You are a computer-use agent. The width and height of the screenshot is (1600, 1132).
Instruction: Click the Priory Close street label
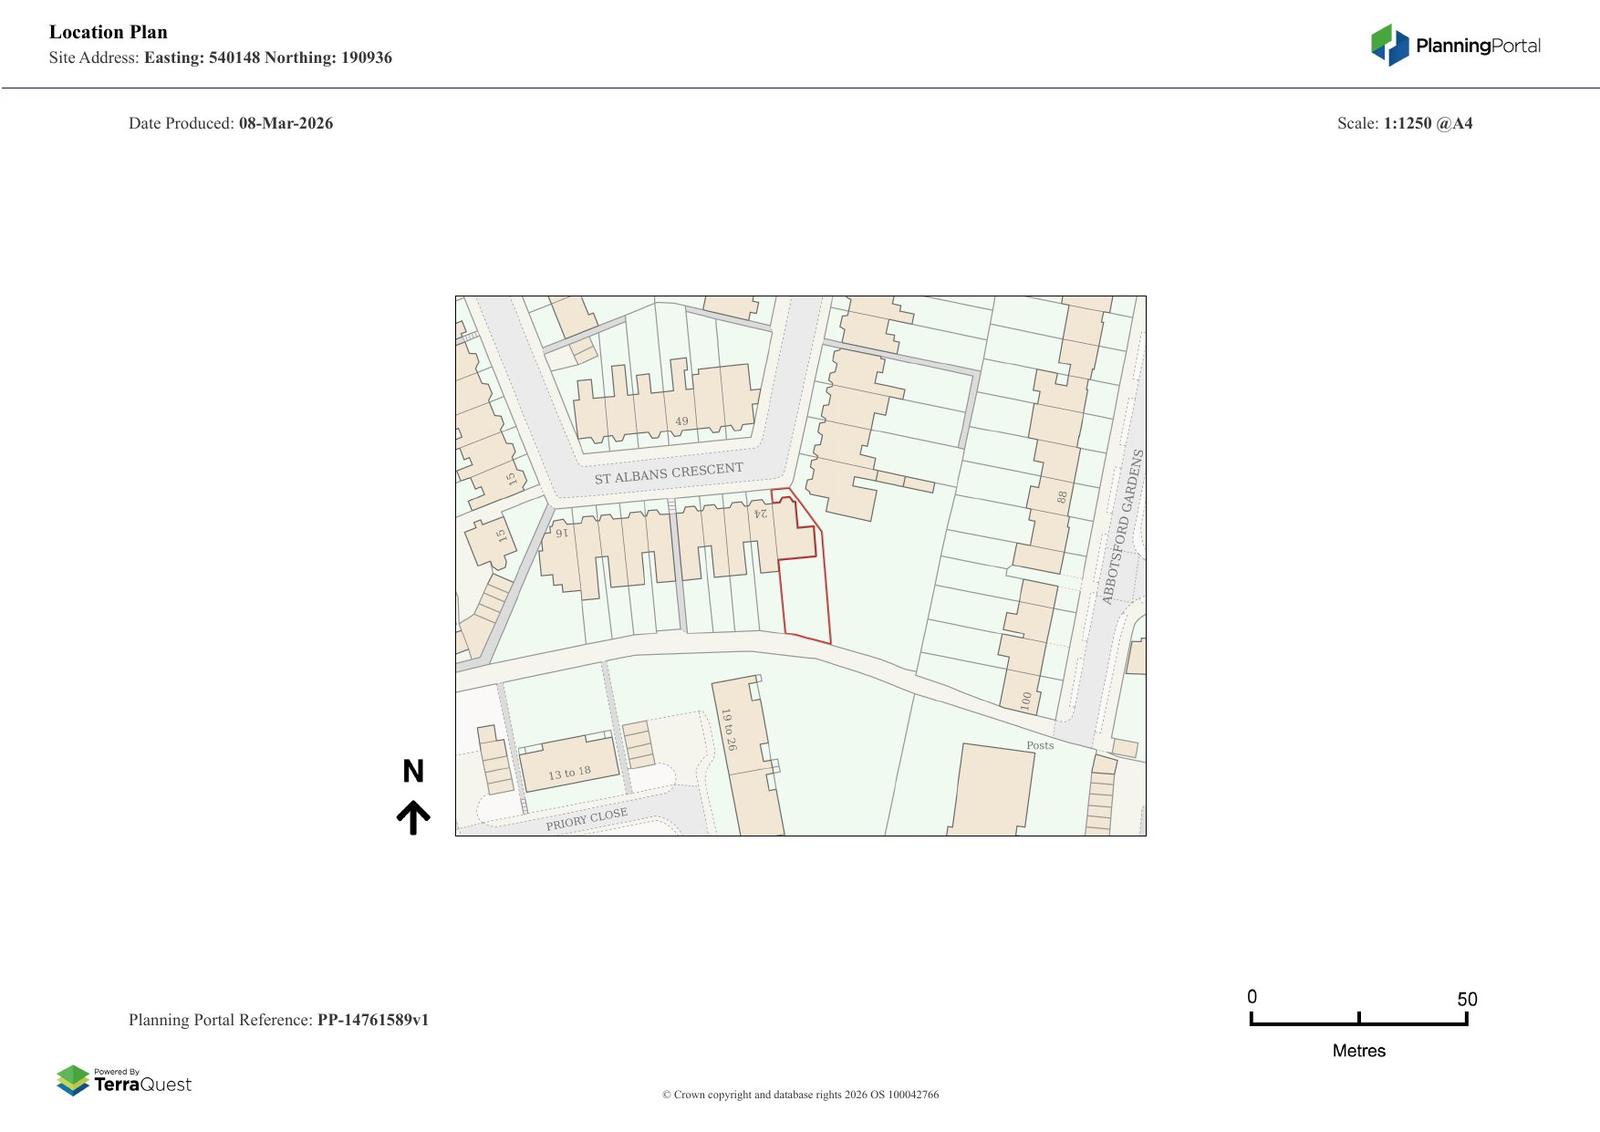586,819
